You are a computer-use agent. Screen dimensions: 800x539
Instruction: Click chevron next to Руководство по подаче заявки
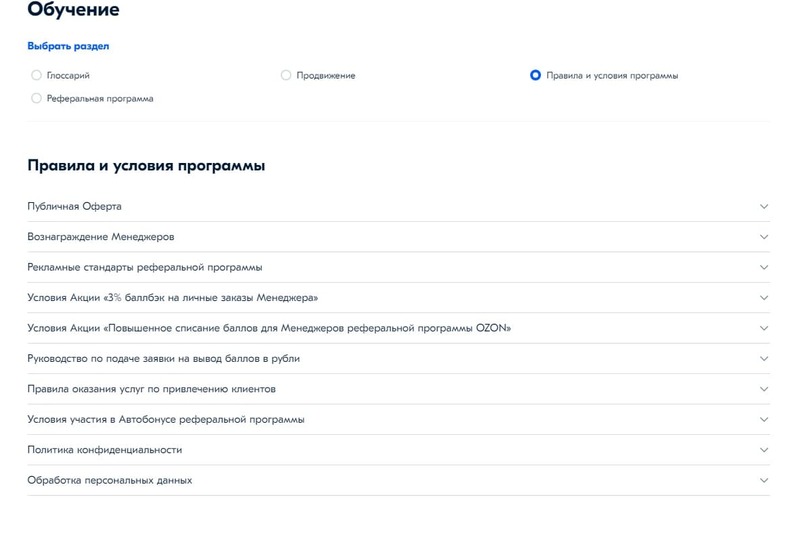click(x=764, y=359)
